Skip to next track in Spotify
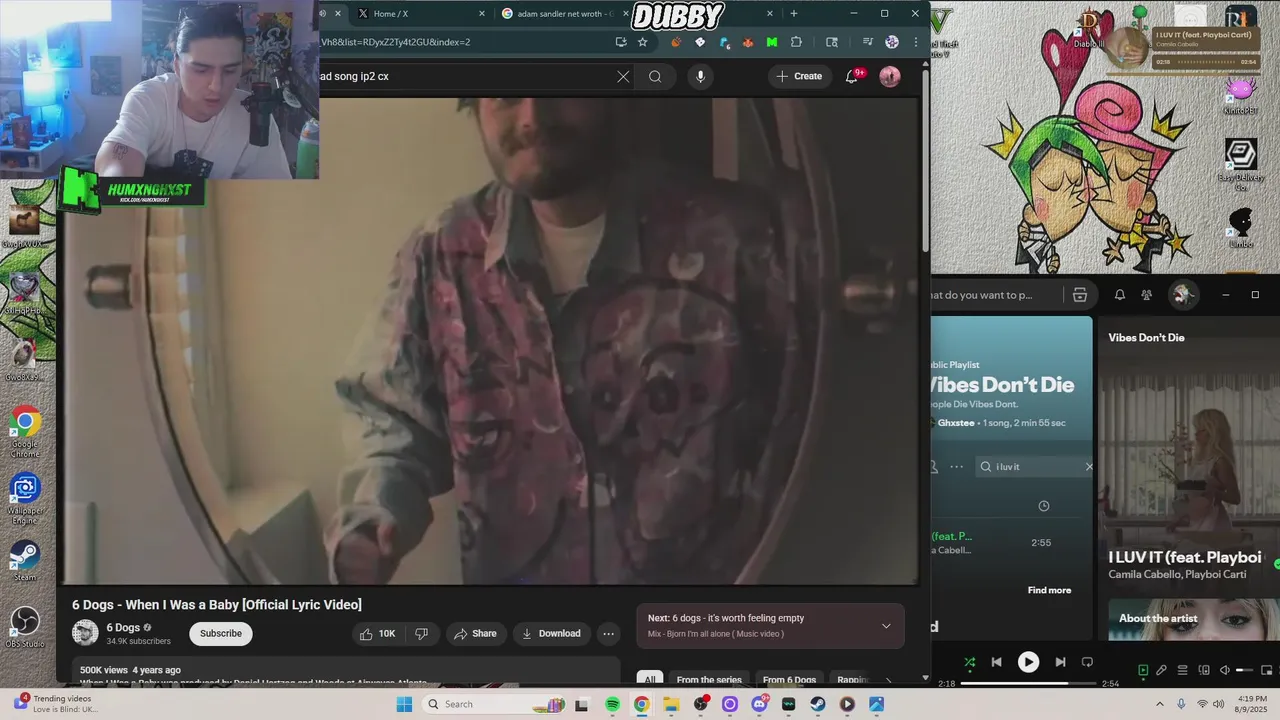 1060,662
